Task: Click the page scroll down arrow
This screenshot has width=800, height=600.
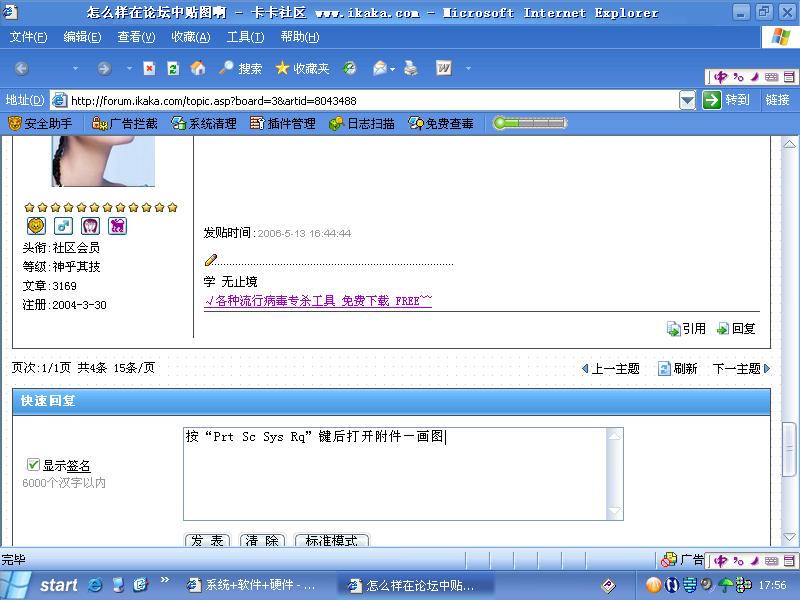Action: coord(789,537)
